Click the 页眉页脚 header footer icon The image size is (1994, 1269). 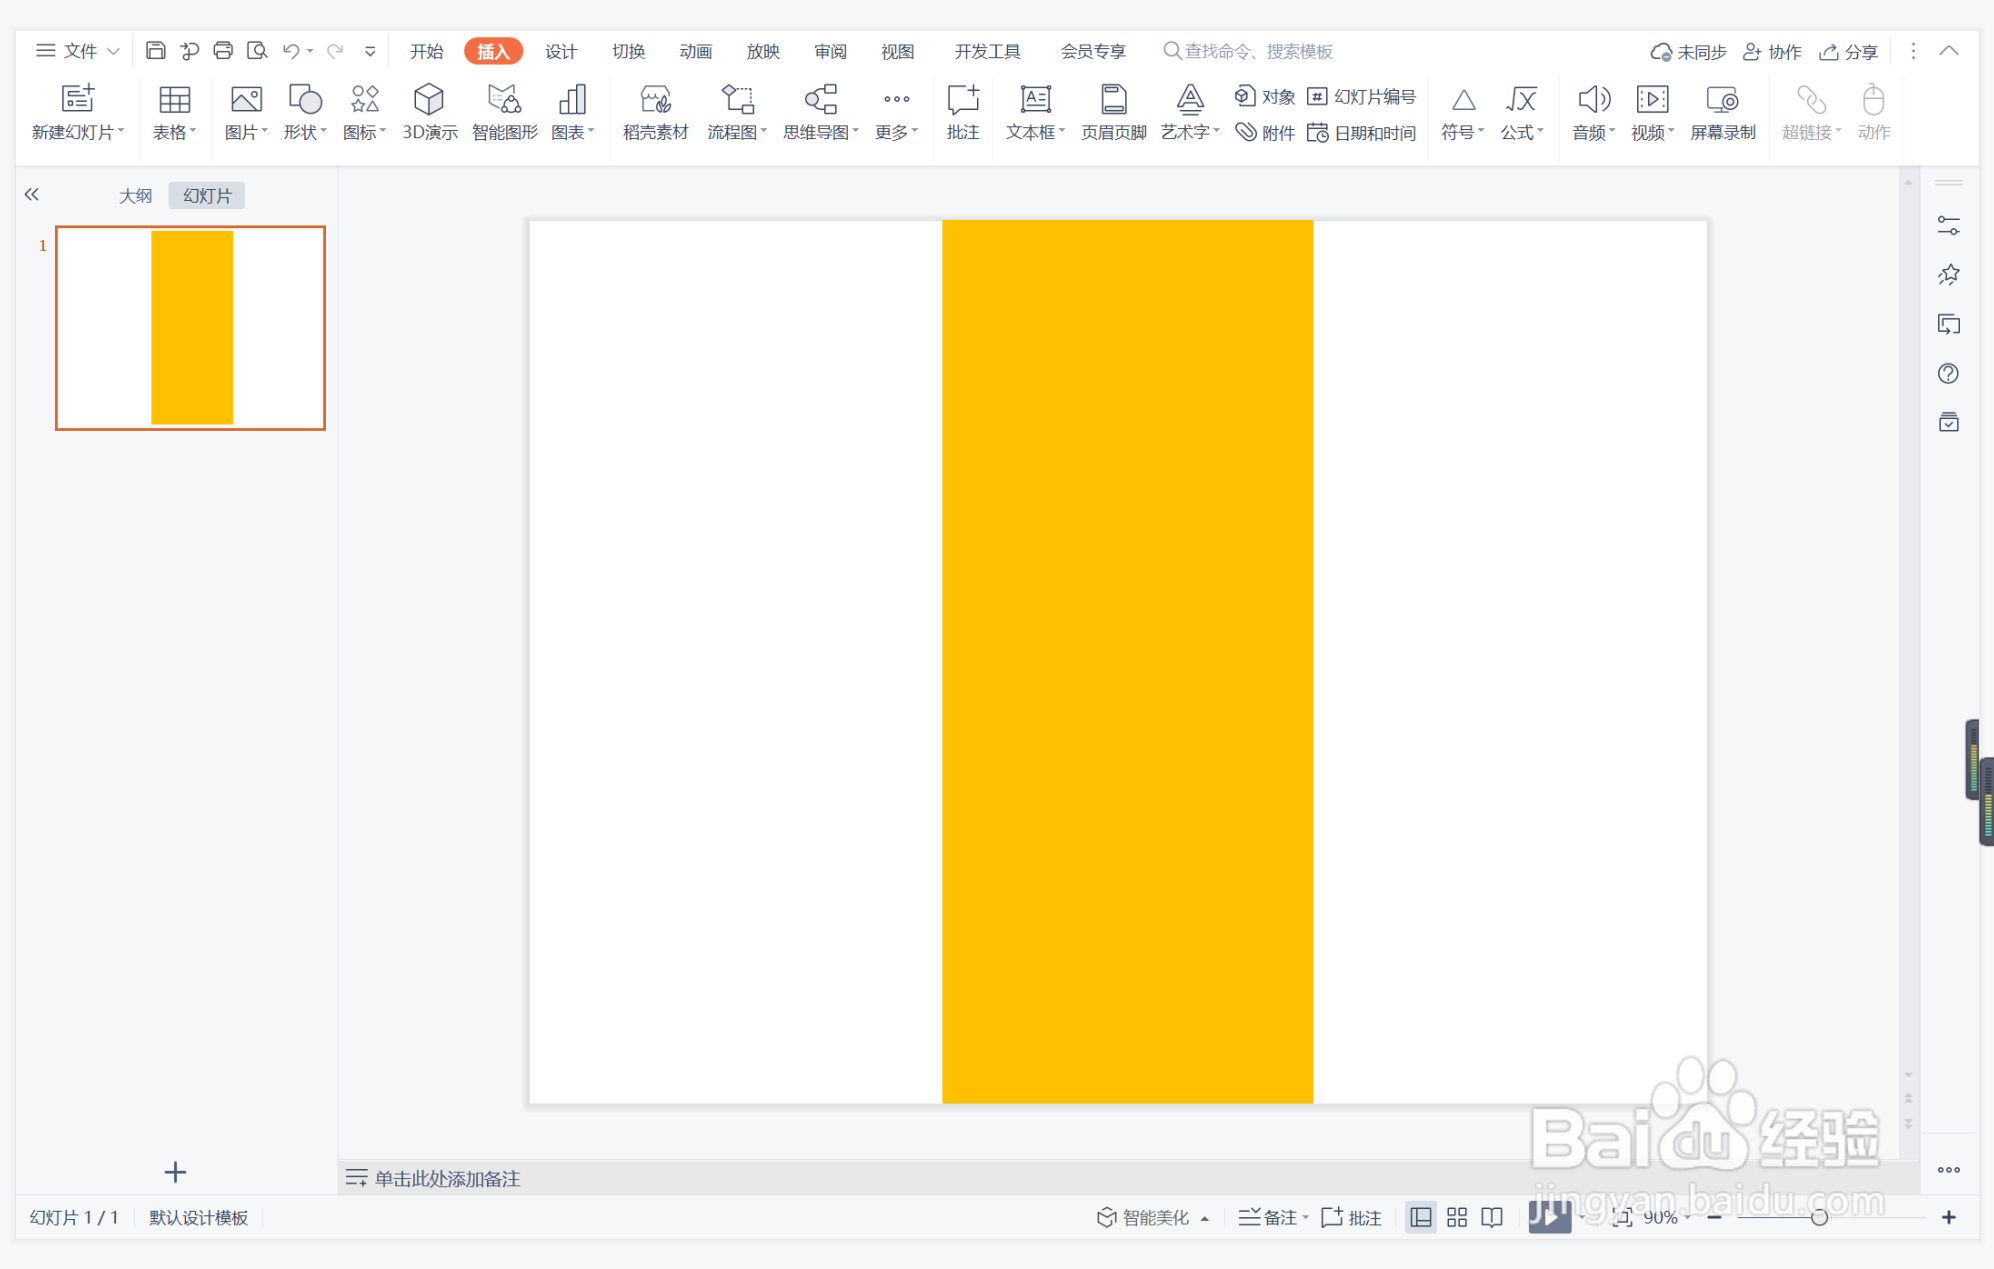[x=1113, y=101]
